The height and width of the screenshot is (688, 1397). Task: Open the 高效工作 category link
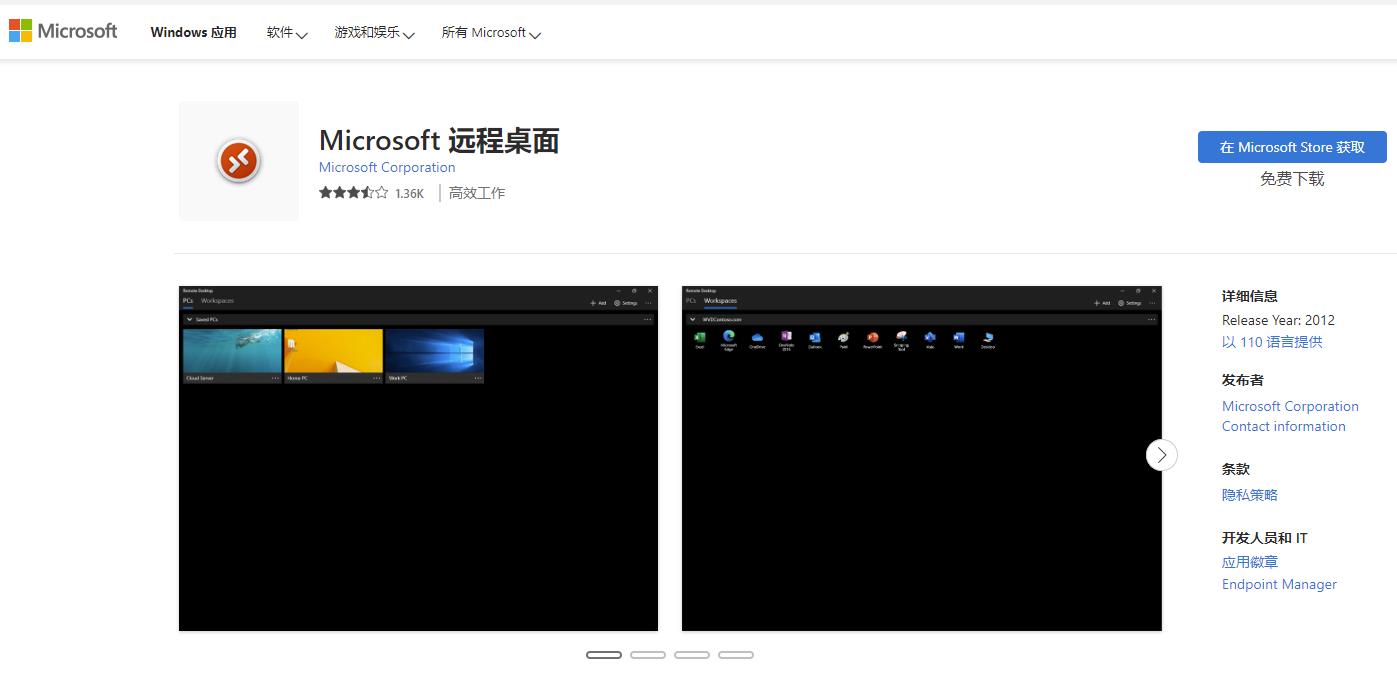pyautogui.click(x=477, y=193)
